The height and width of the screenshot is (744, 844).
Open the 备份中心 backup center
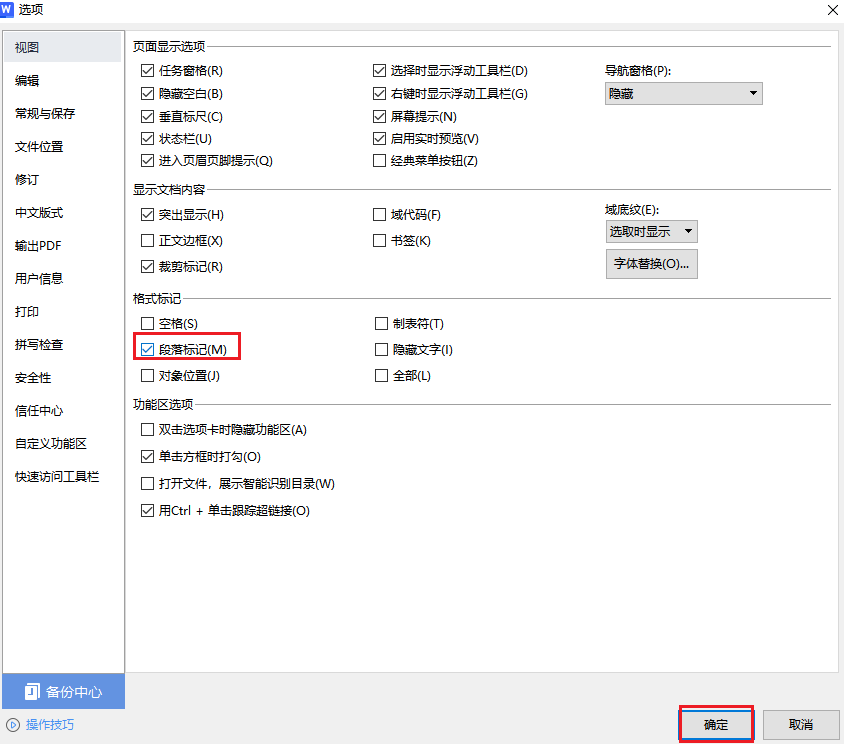62,691
